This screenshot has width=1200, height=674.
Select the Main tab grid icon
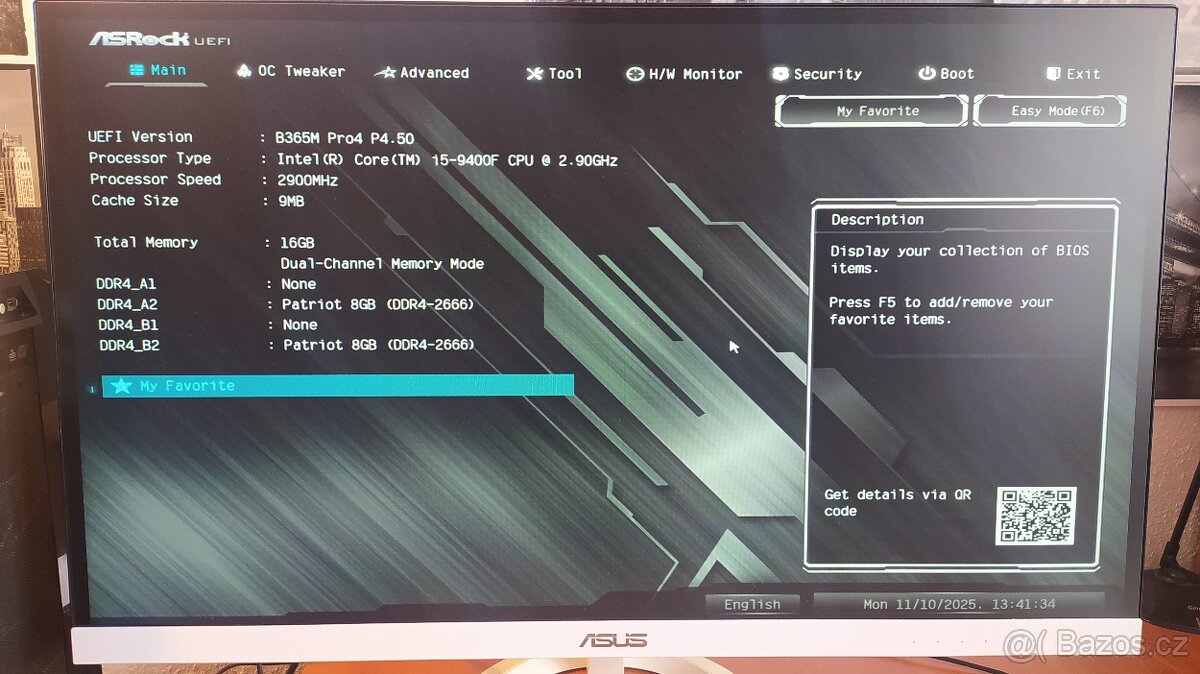coord(135,70)
